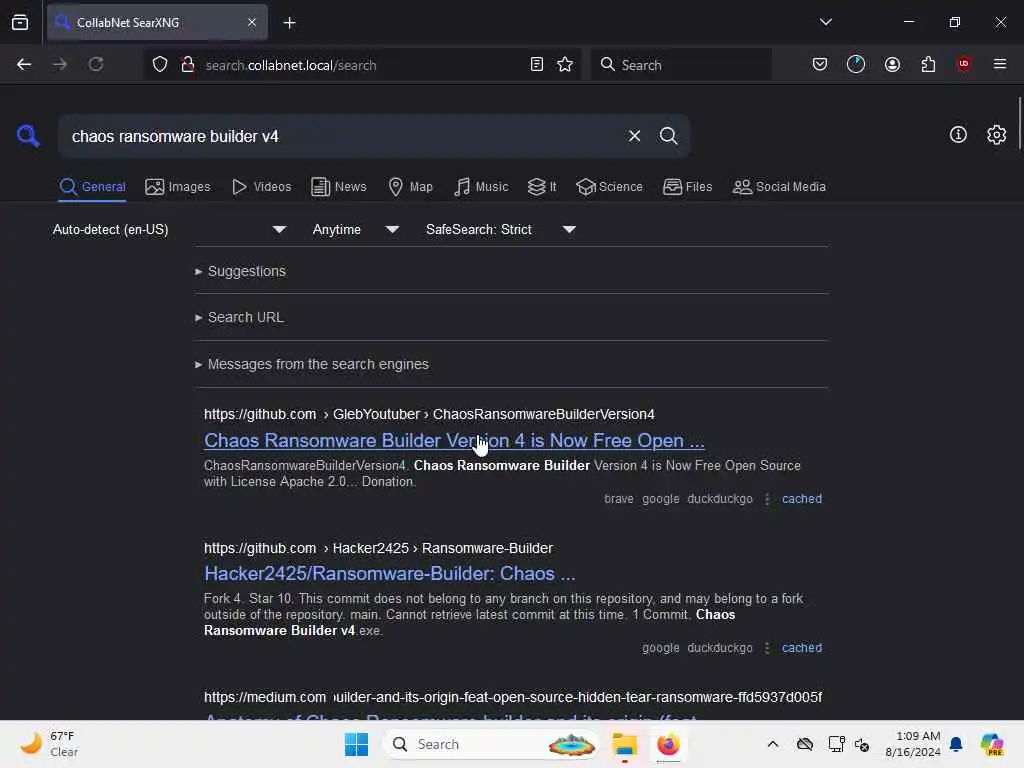The height and width of the screenshot is (768, 1024).
Task: Open the Firefox View icon
Action: (x=20, y=22)
